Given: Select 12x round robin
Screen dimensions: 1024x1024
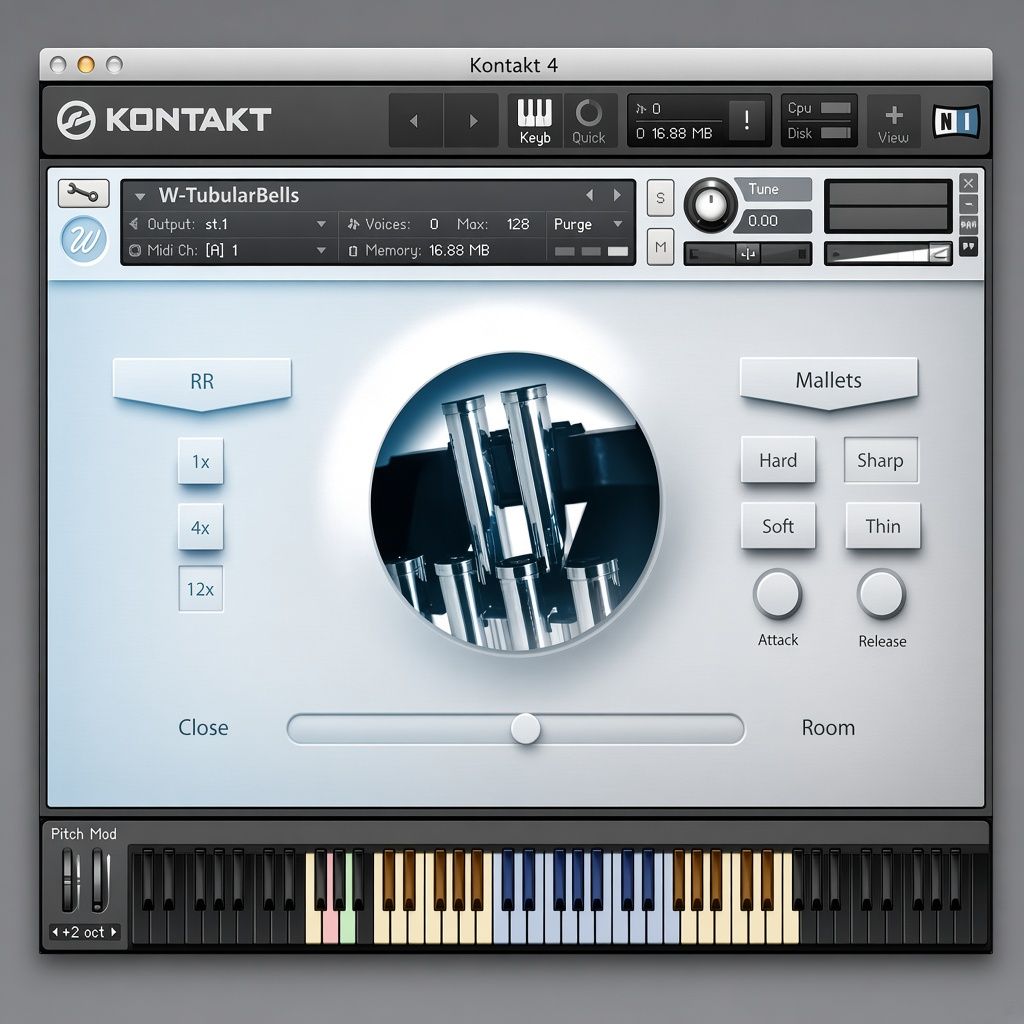Looking at the screenshot, I should pyautogui.click(x=200, y=589).
